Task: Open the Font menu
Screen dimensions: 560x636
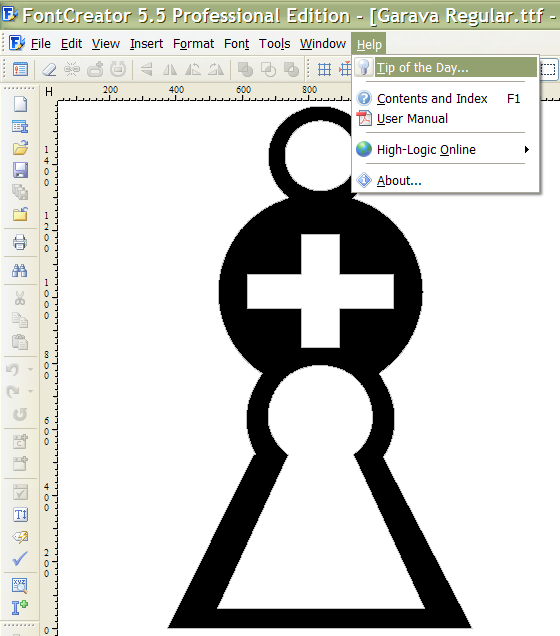Action: click(237, 43)
